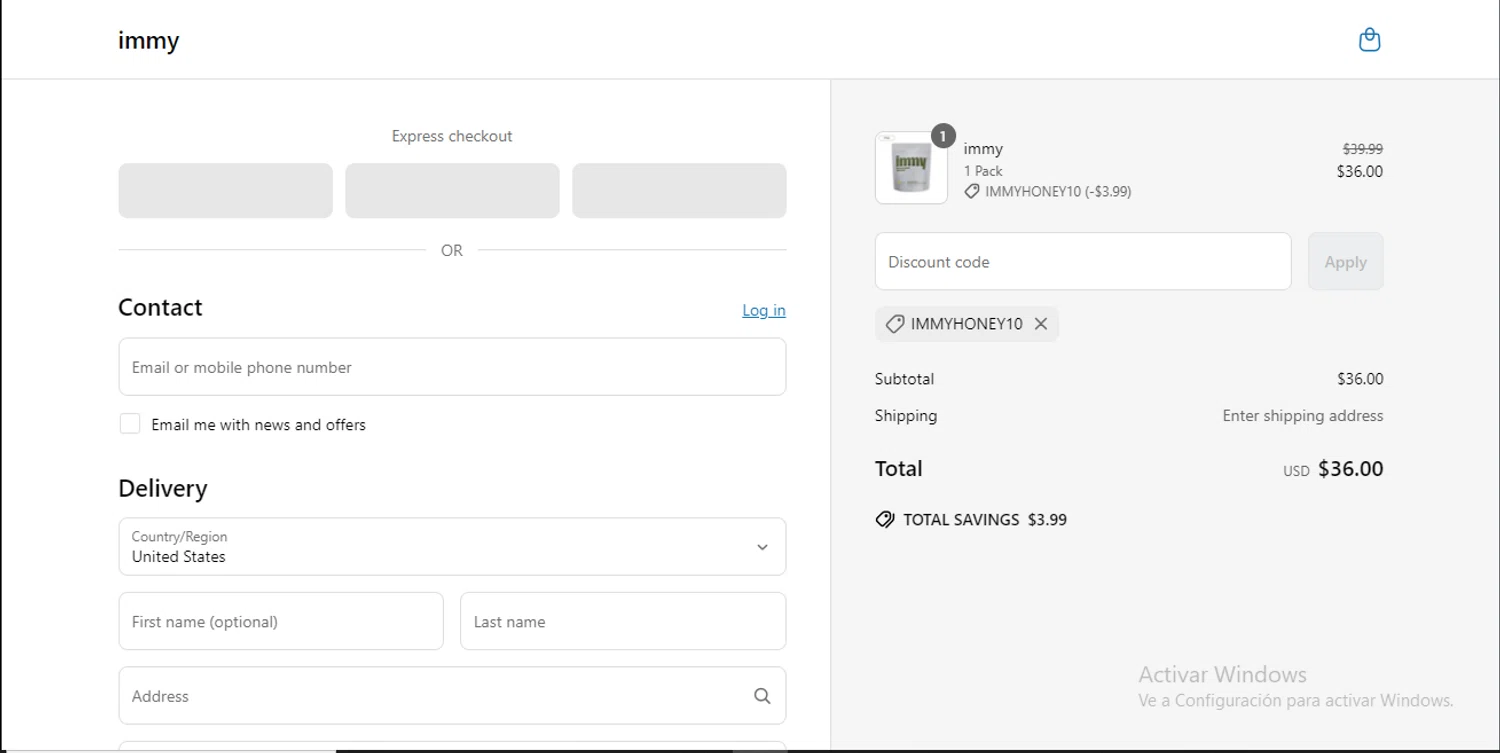Open the shopping bag cart icon
Viewport: 1500px width, 753px height.
pyautogui.click(x=1369, y=40)
